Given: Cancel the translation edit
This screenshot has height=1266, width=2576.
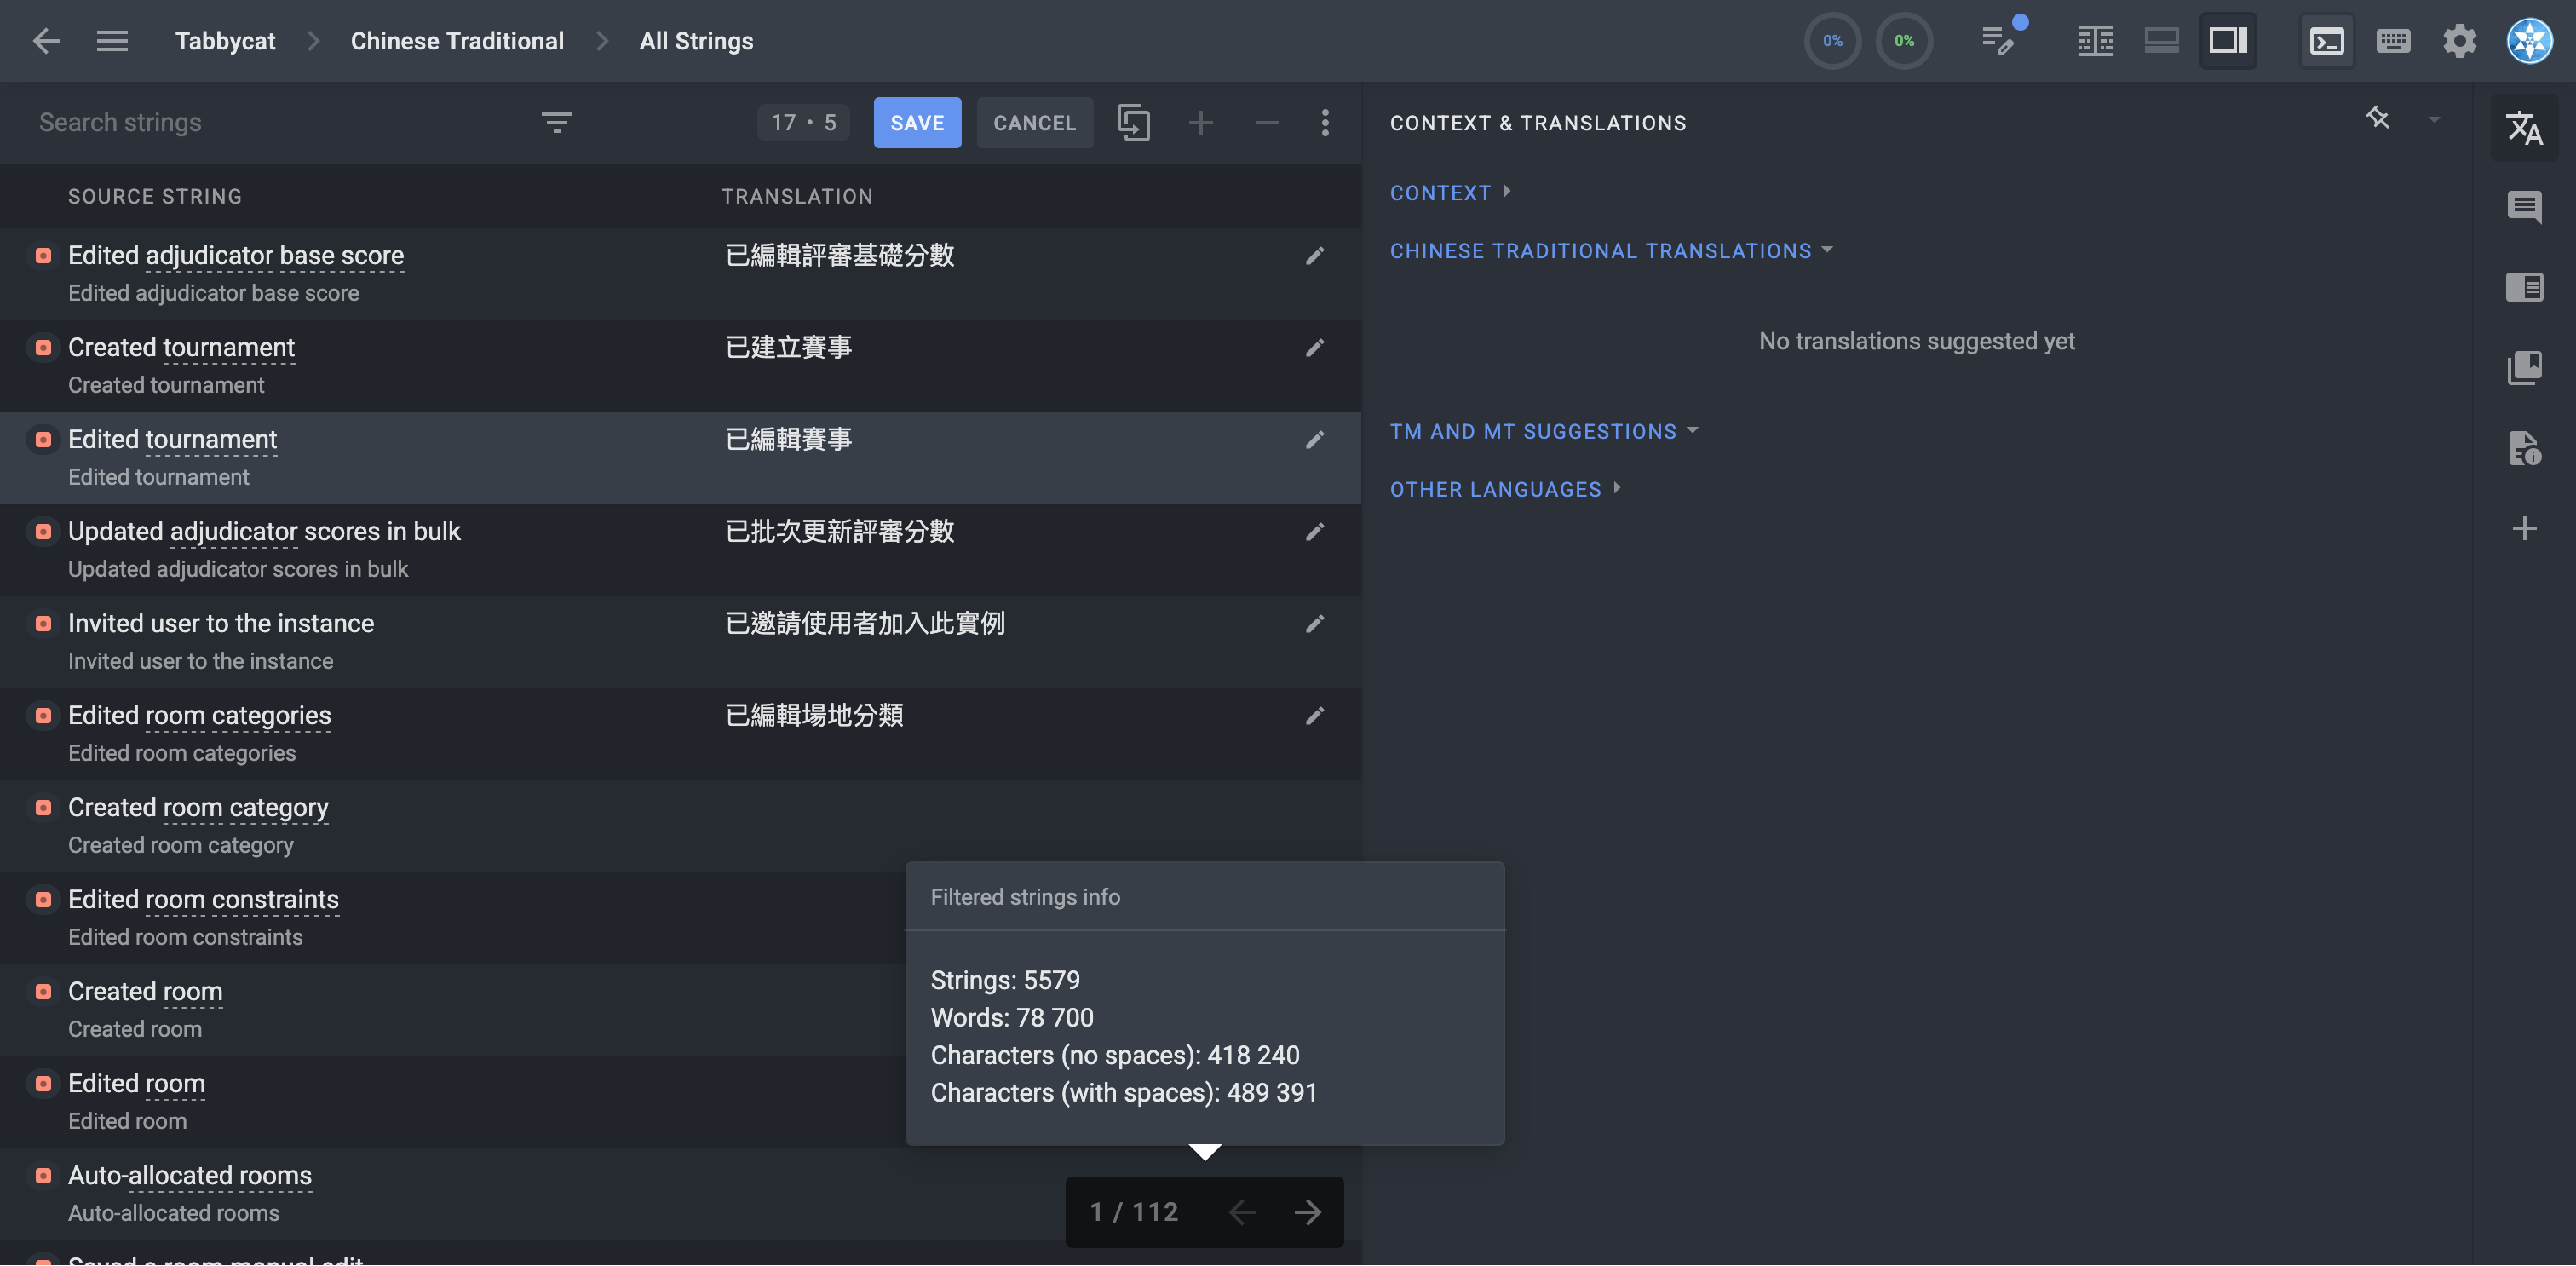Looking at the screenshot, I should [x=1034, y=122].
